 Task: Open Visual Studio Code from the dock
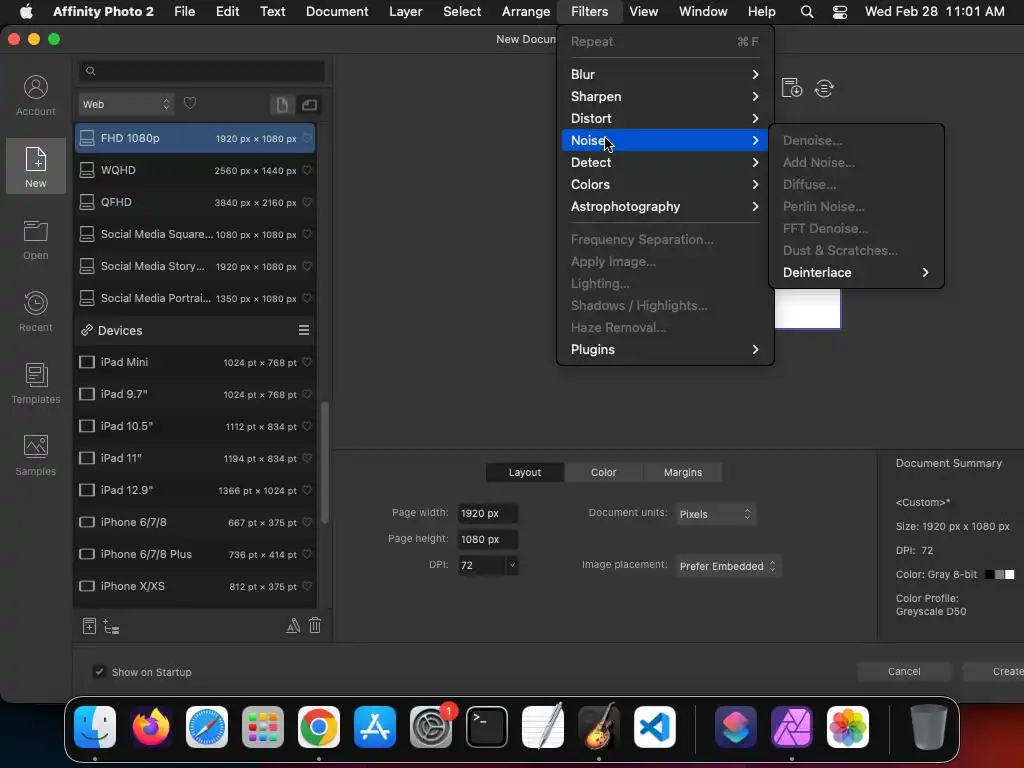click(x=654, y=726)
